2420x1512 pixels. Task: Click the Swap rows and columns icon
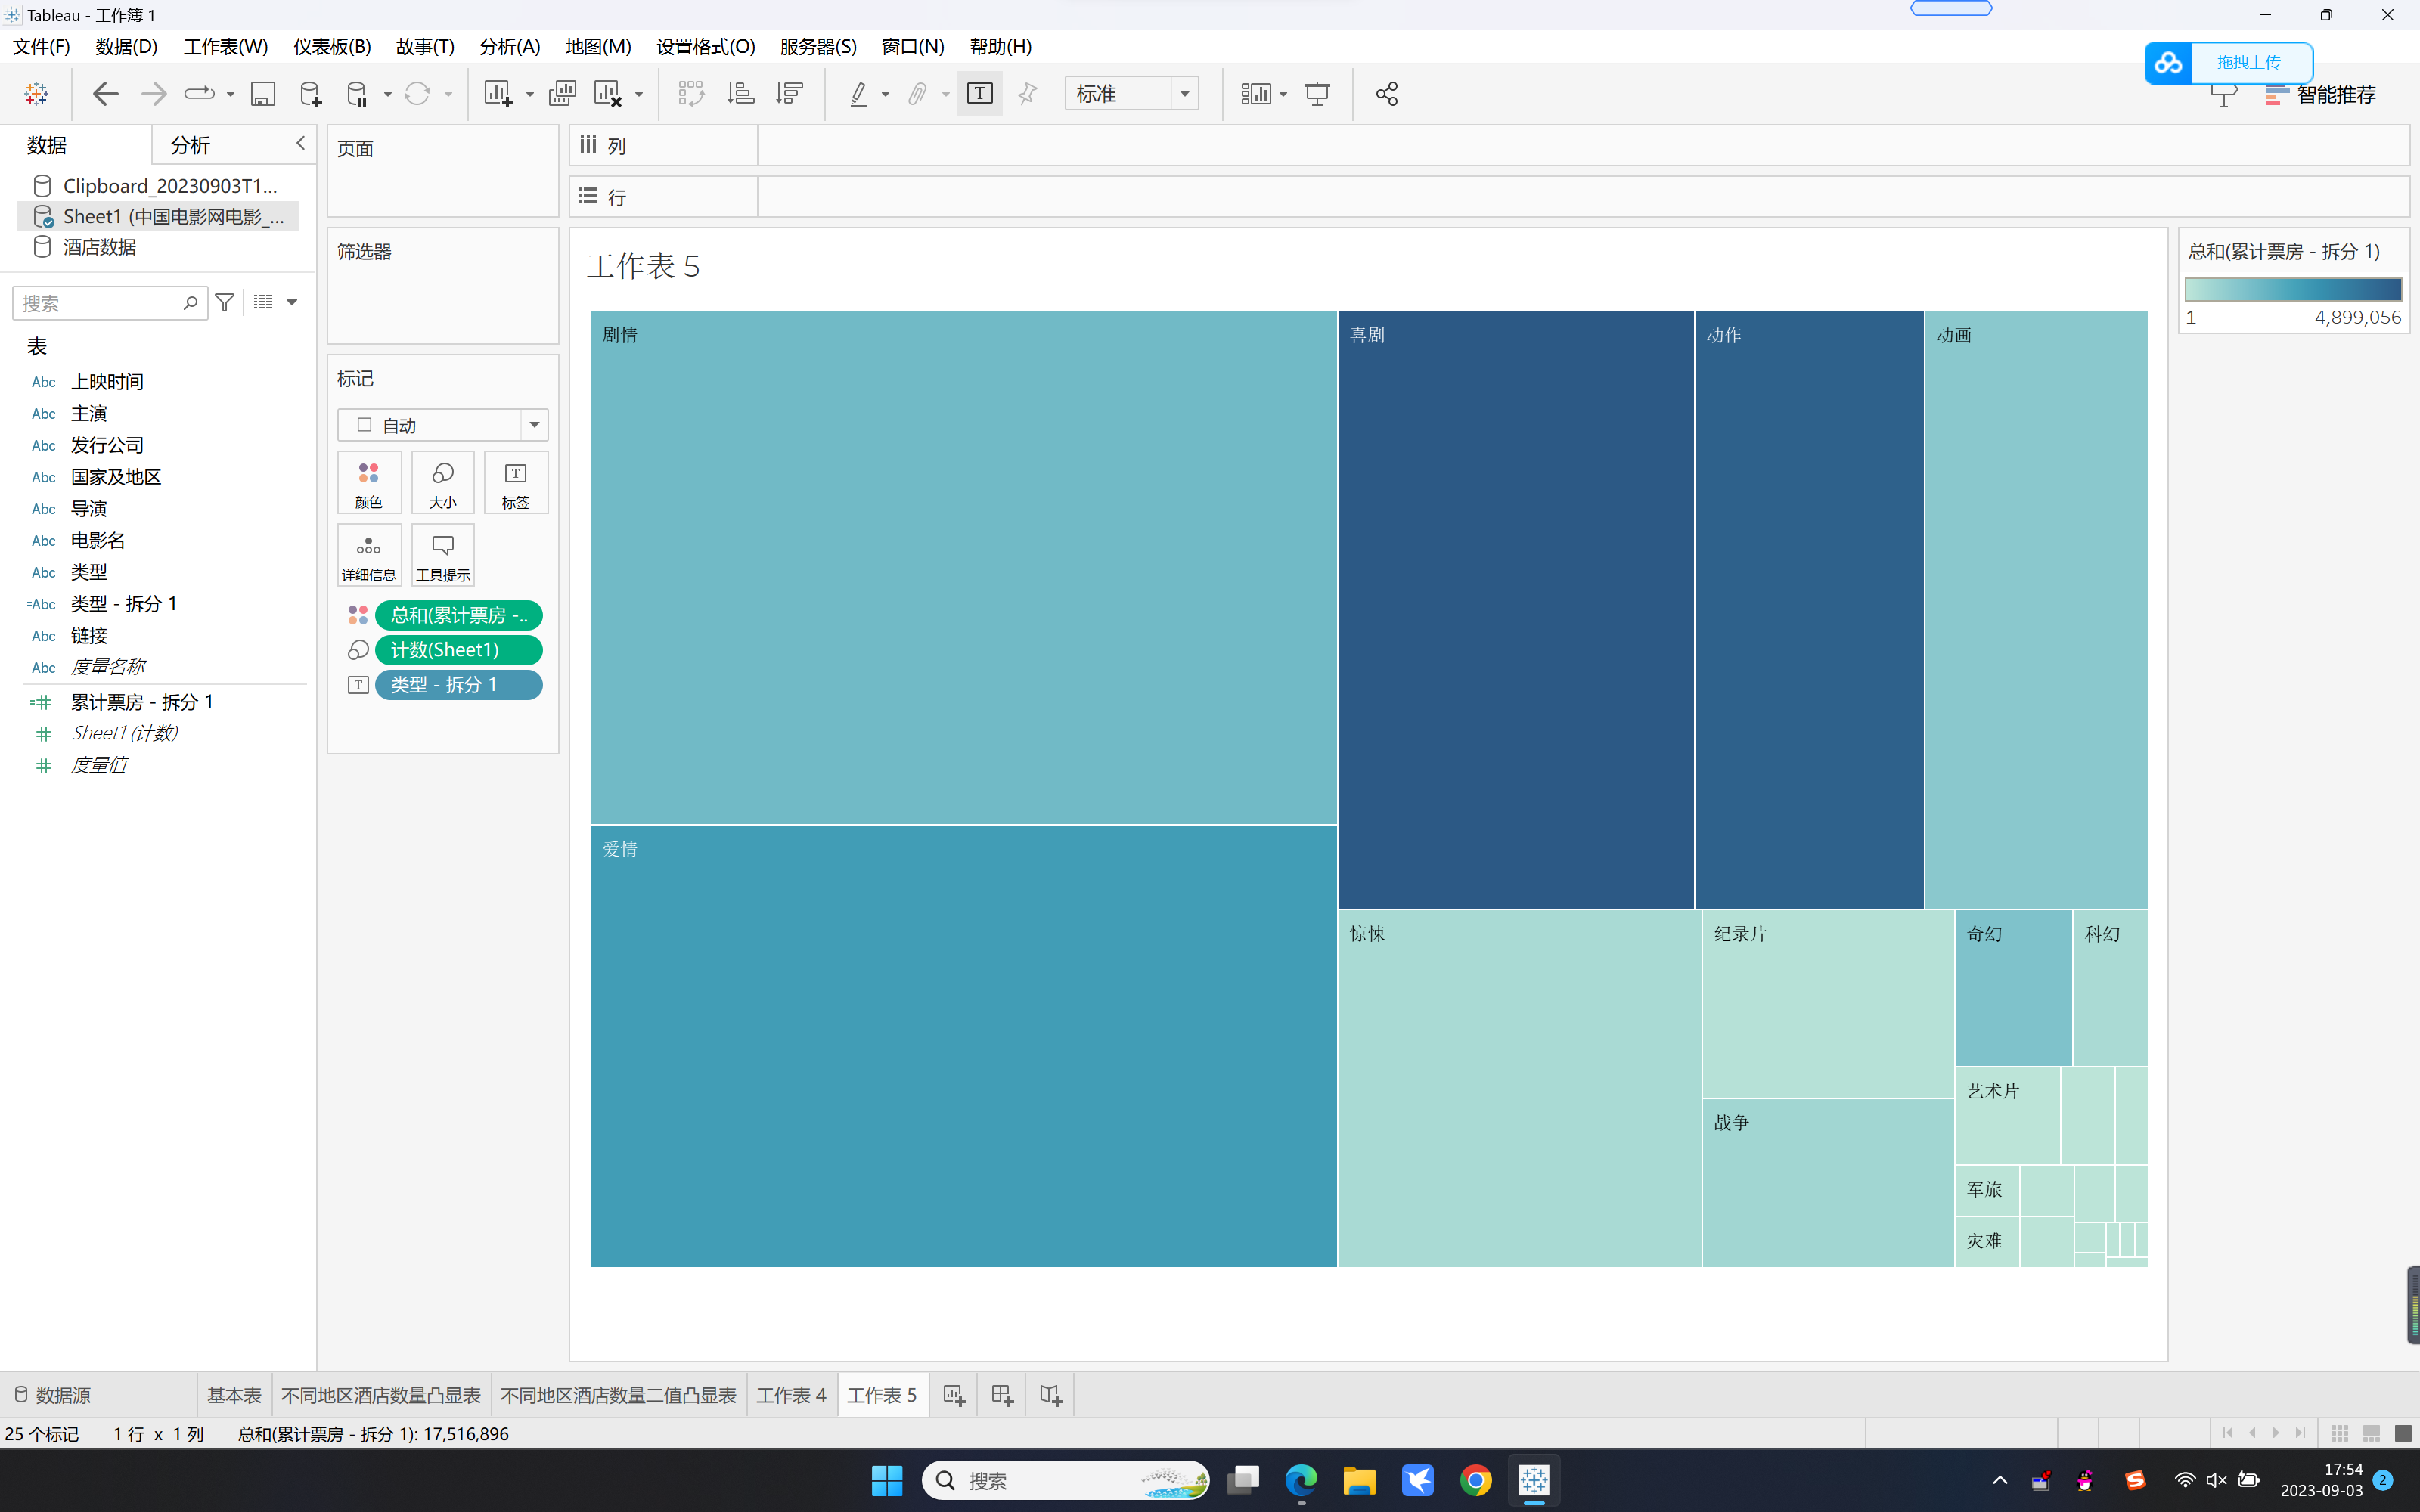[691, 94]
